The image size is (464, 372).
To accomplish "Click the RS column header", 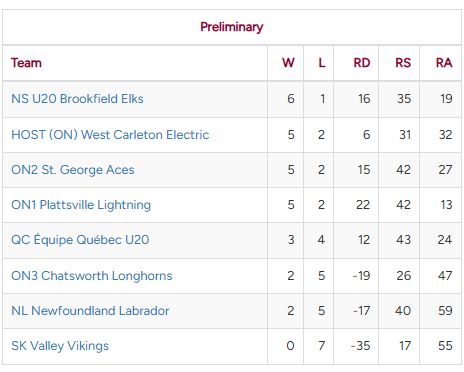I will click(x=403, y=63).
